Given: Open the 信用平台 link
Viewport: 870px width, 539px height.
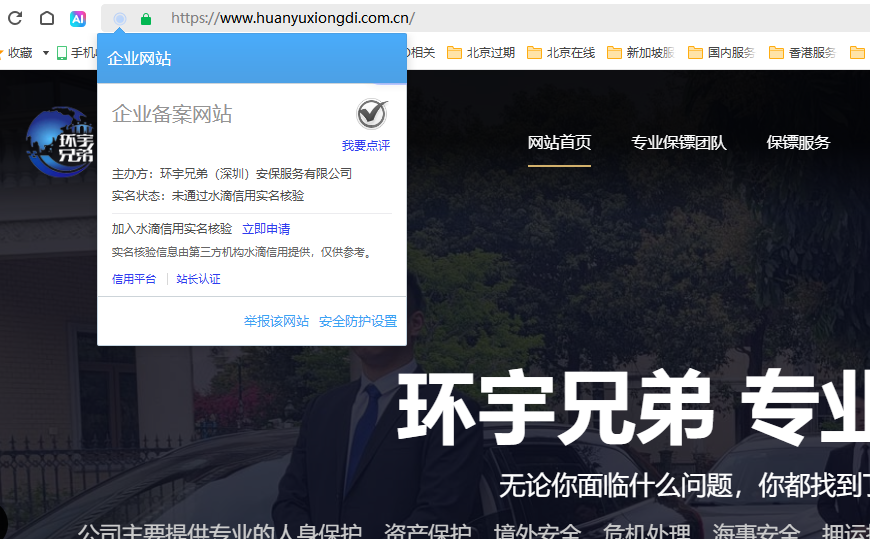Looking at the screenshot, I should [x=134, y=279].
